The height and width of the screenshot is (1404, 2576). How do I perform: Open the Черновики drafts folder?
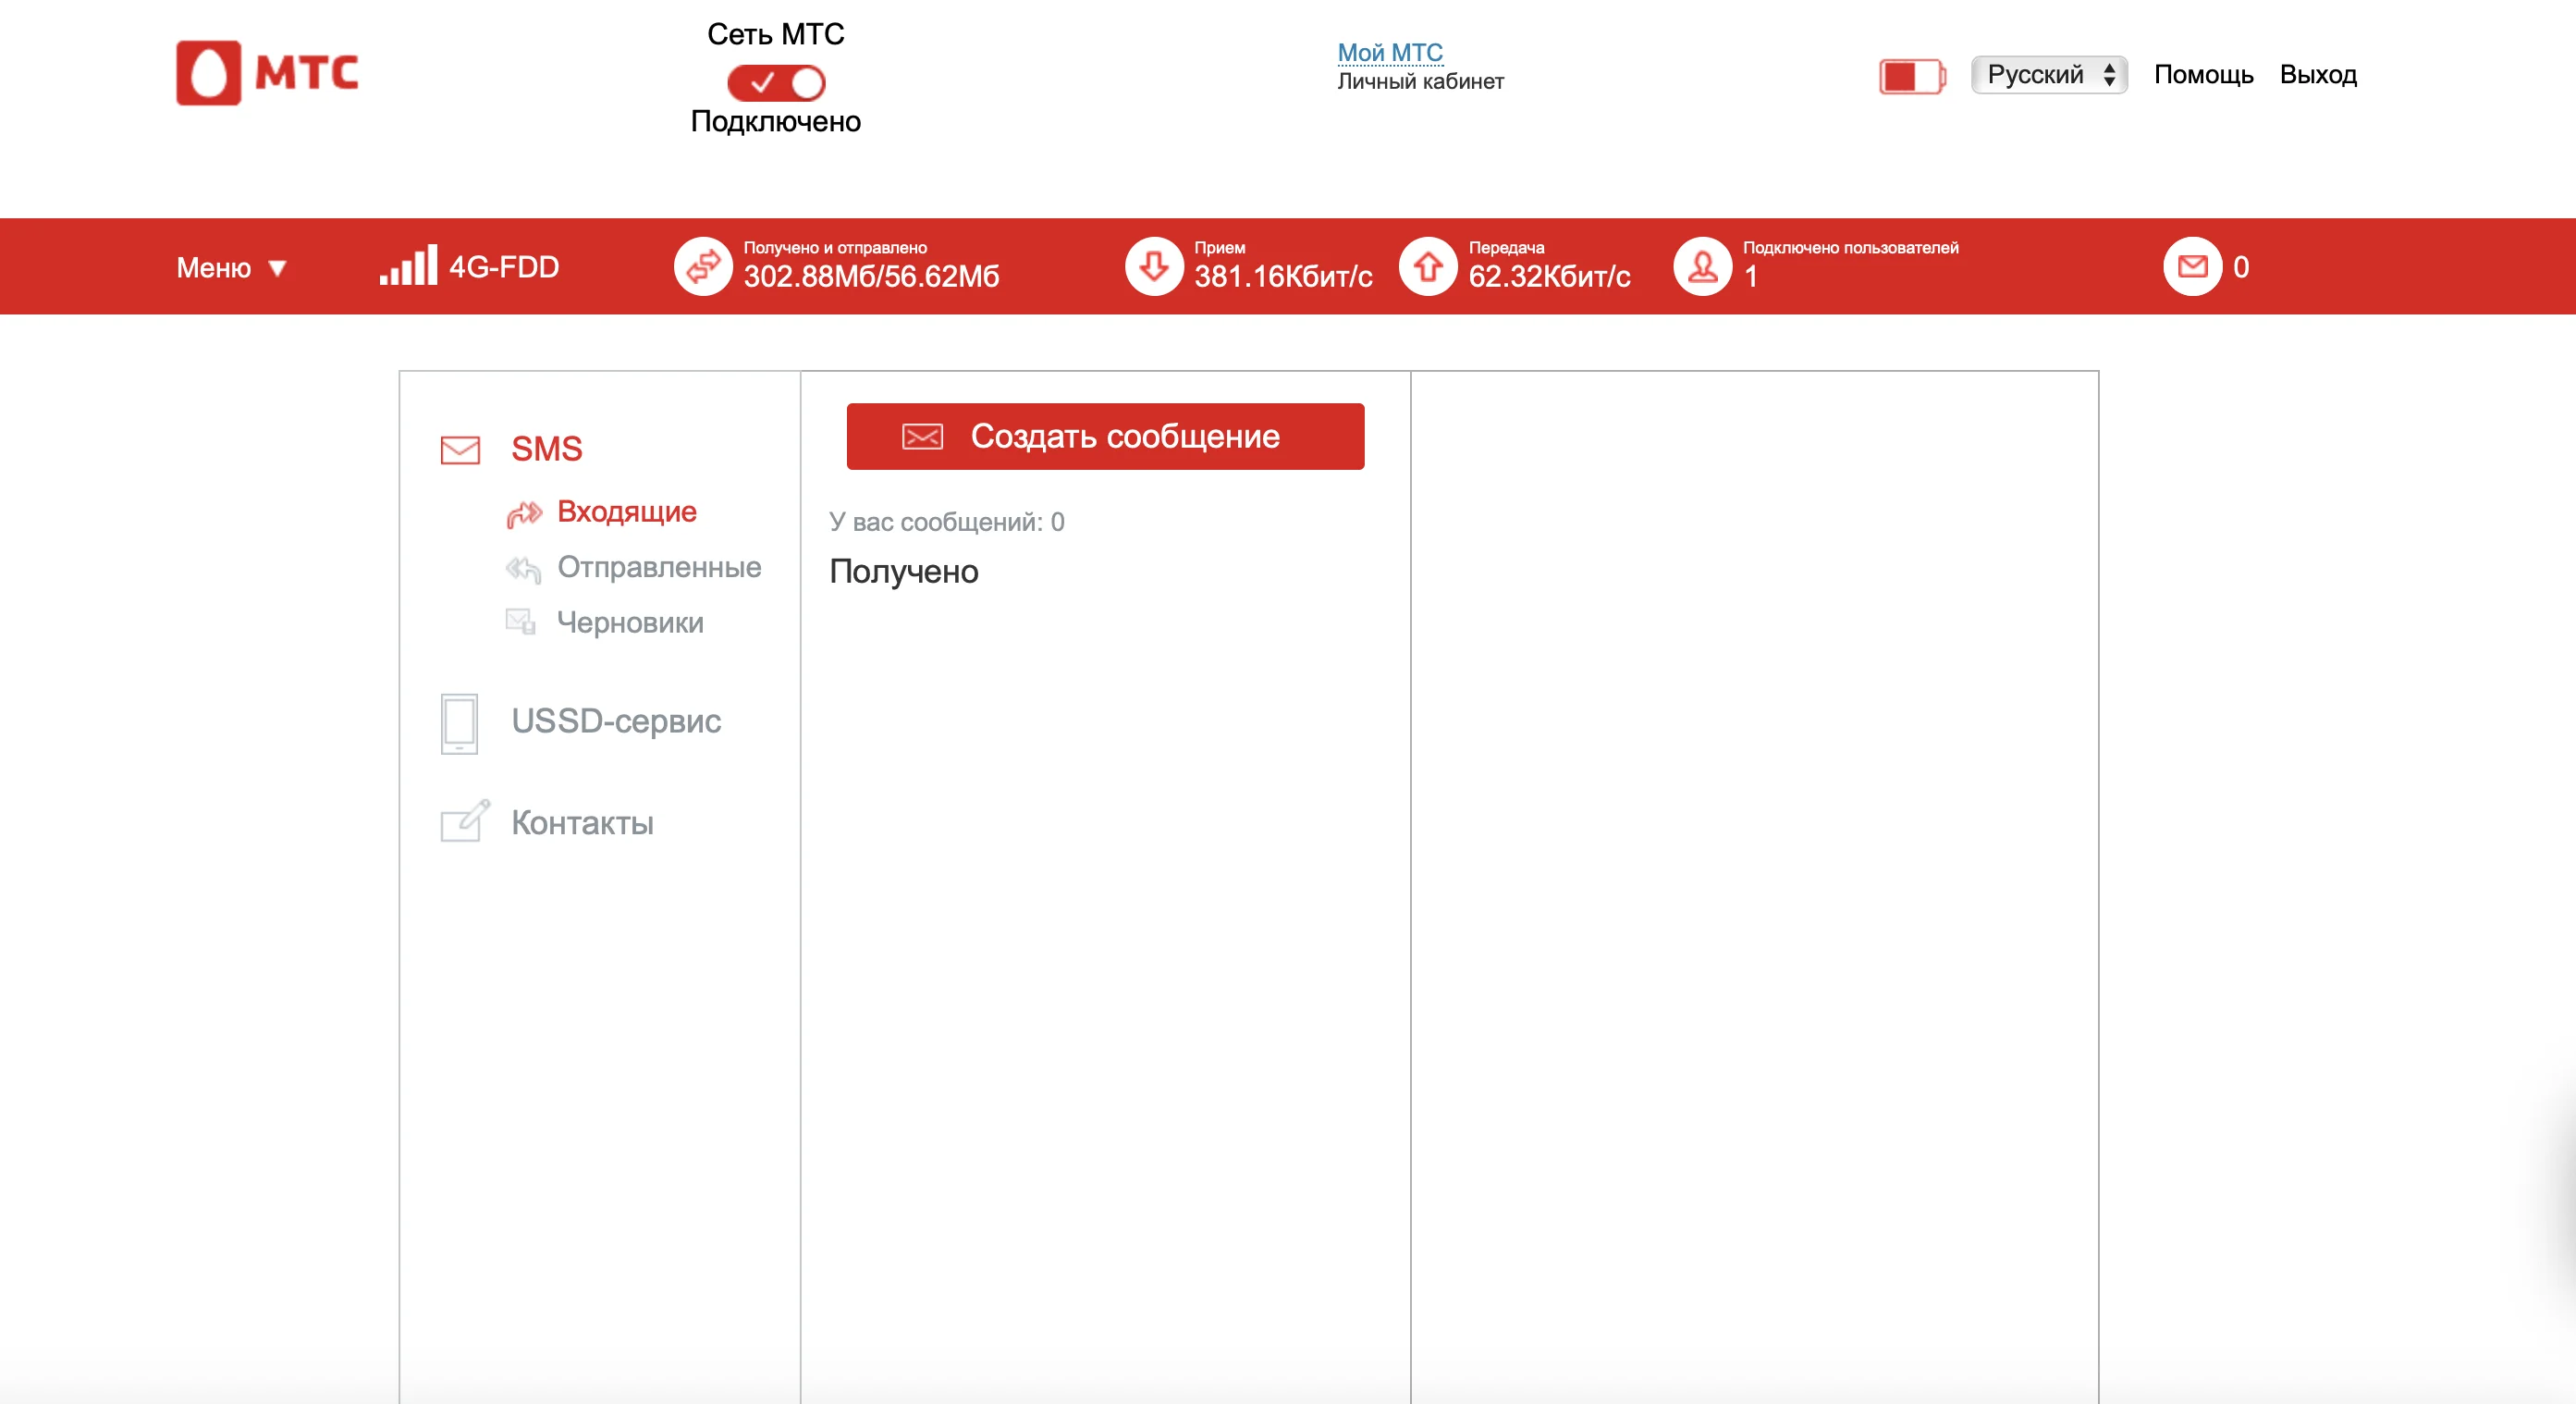pos(629,623)
